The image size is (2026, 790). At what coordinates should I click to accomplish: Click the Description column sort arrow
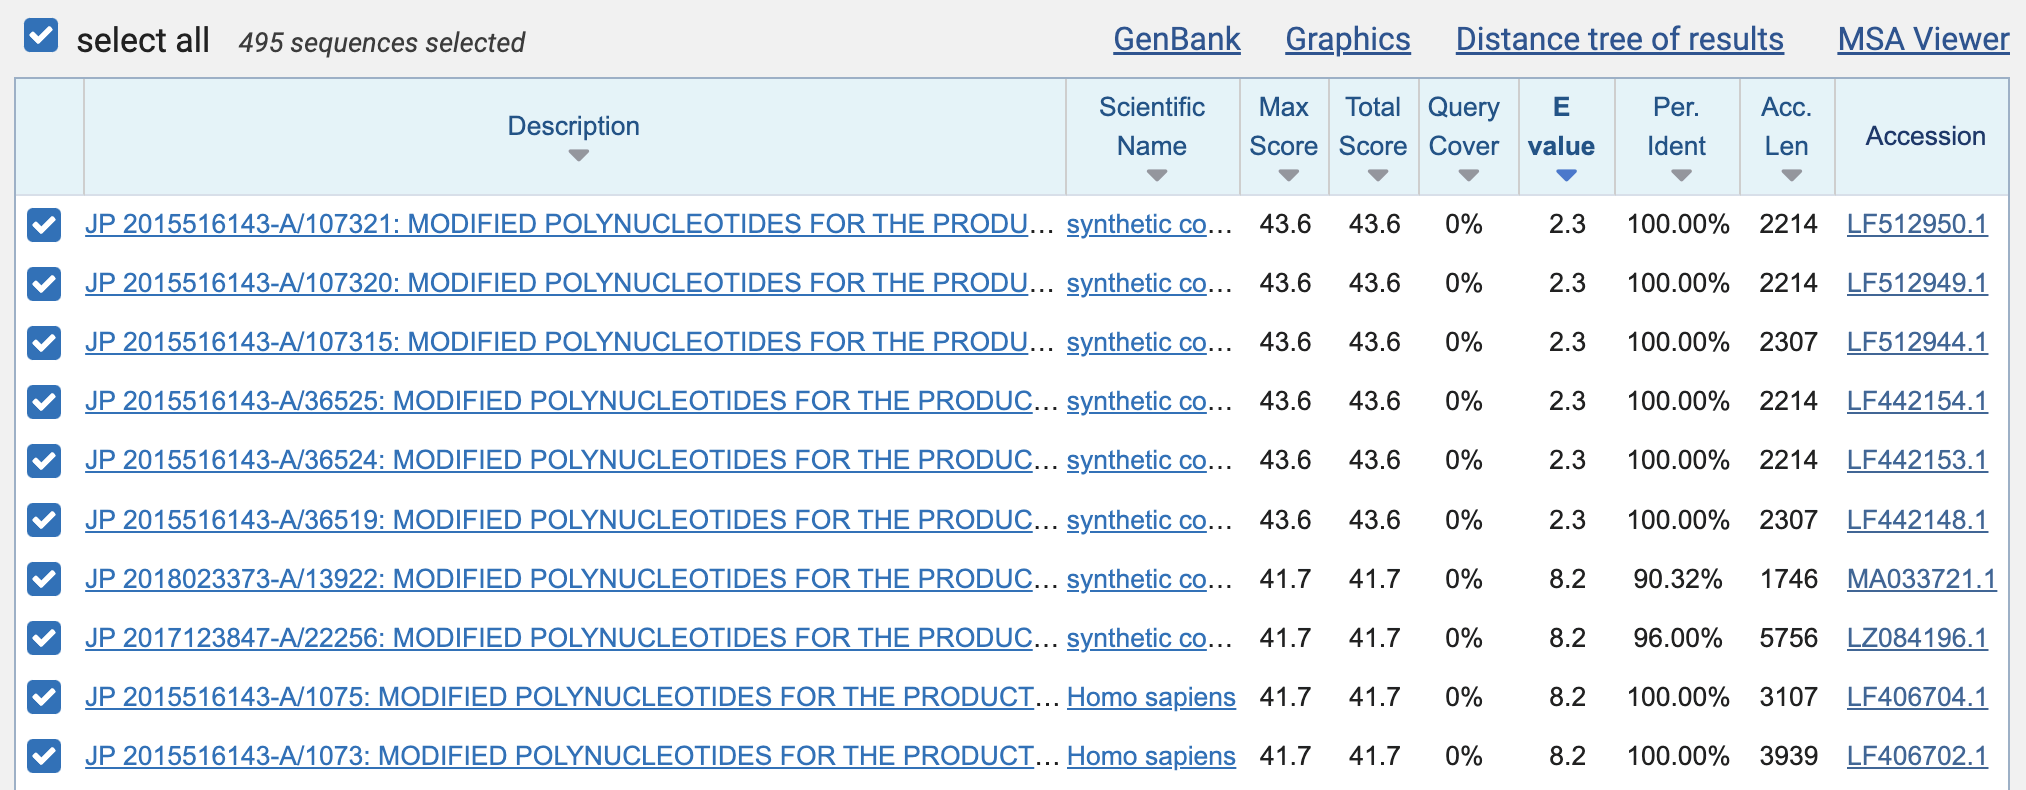[x=578, y=156]
